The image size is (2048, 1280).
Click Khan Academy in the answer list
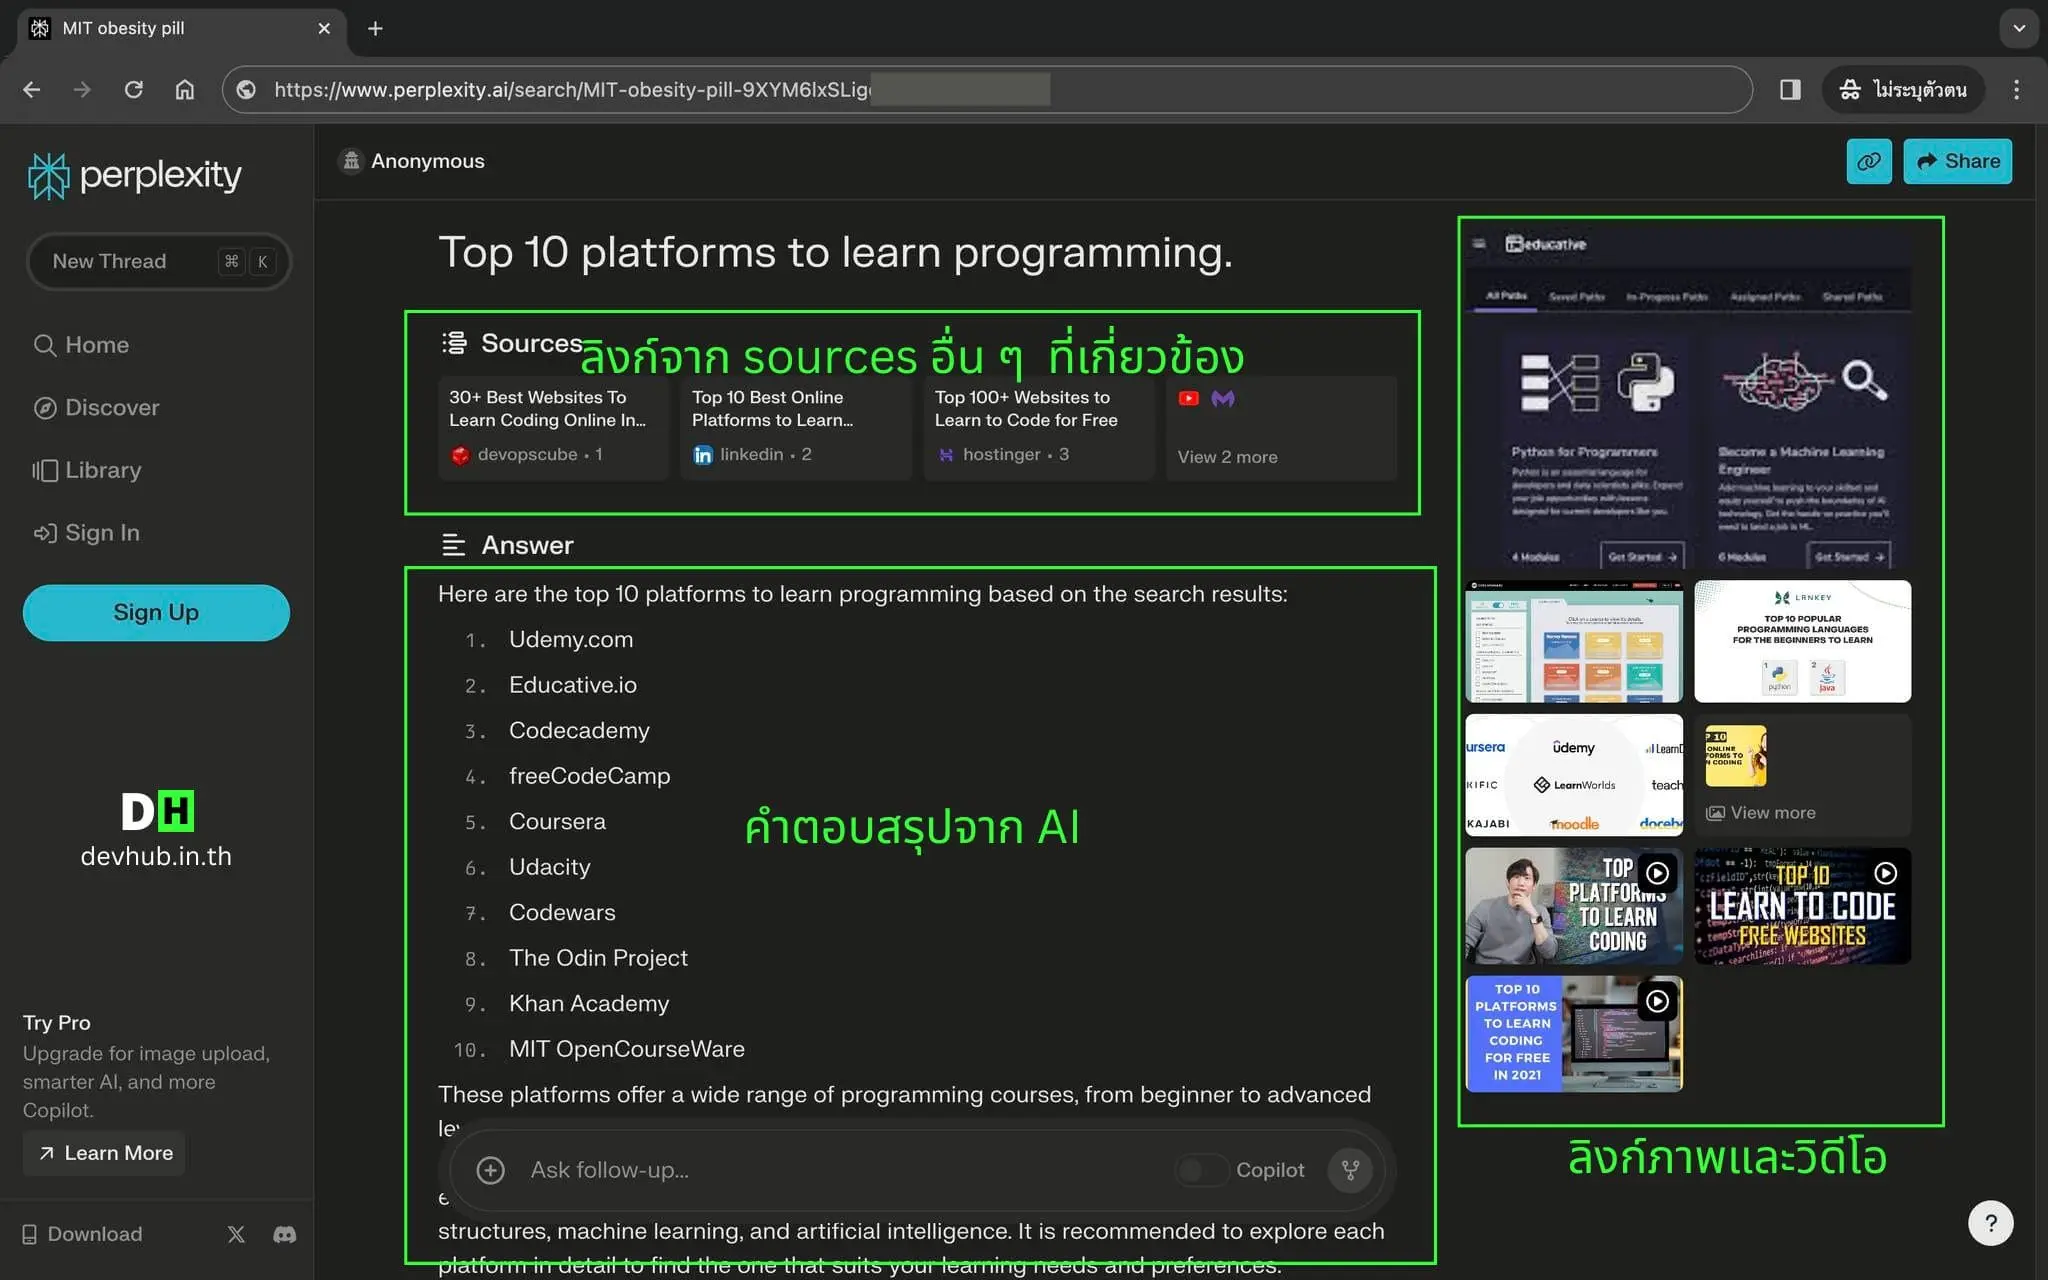(x=589, y=1003)
